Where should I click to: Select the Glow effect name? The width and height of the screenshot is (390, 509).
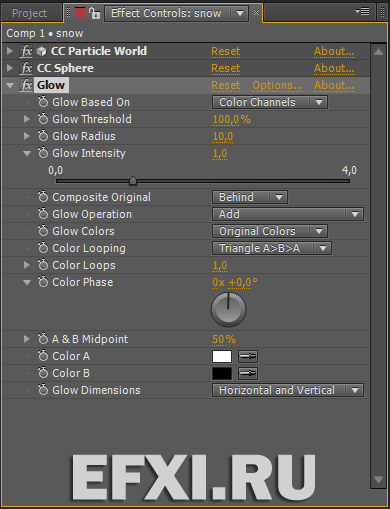pos(51,85)
